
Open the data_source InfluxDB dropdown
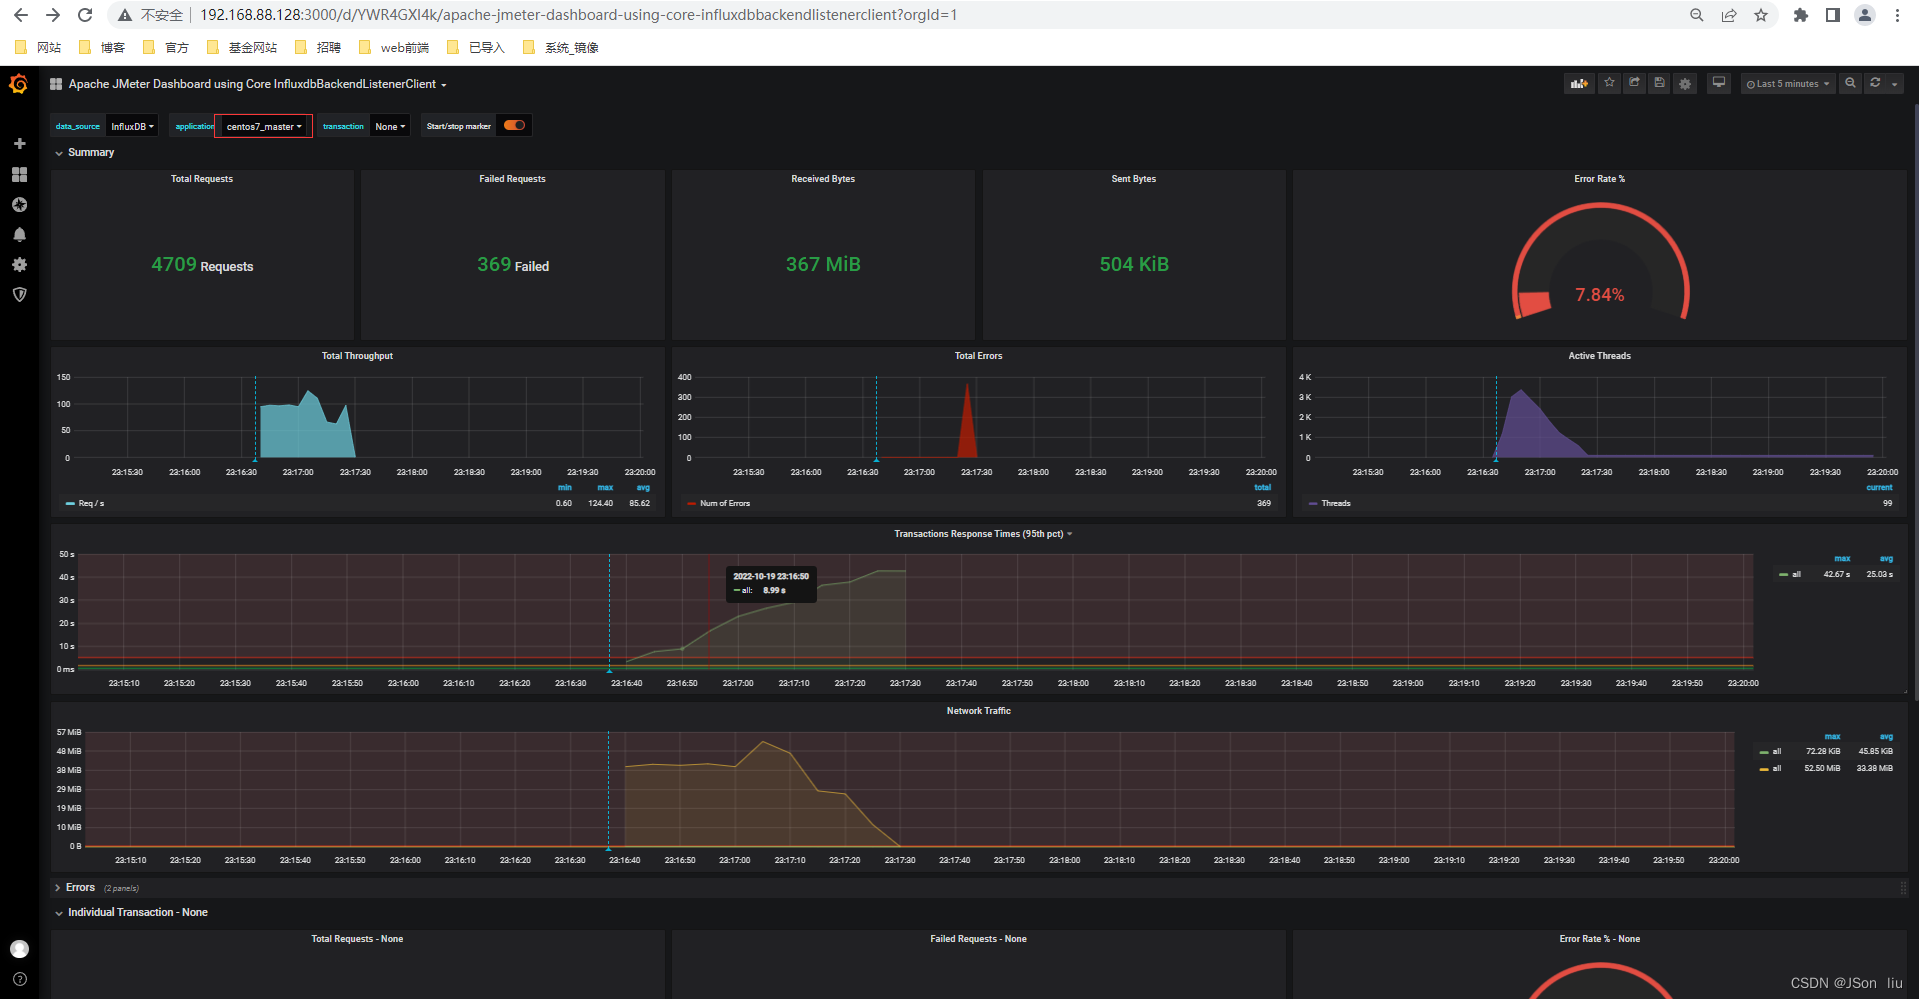pyautogui.click(x=132, y=126)
